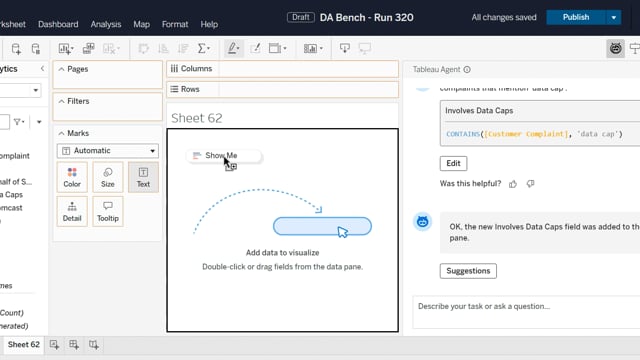This screenshot has height=360, width=640.
Task: Collapse the Pages shelf
Action: [61, 69]
